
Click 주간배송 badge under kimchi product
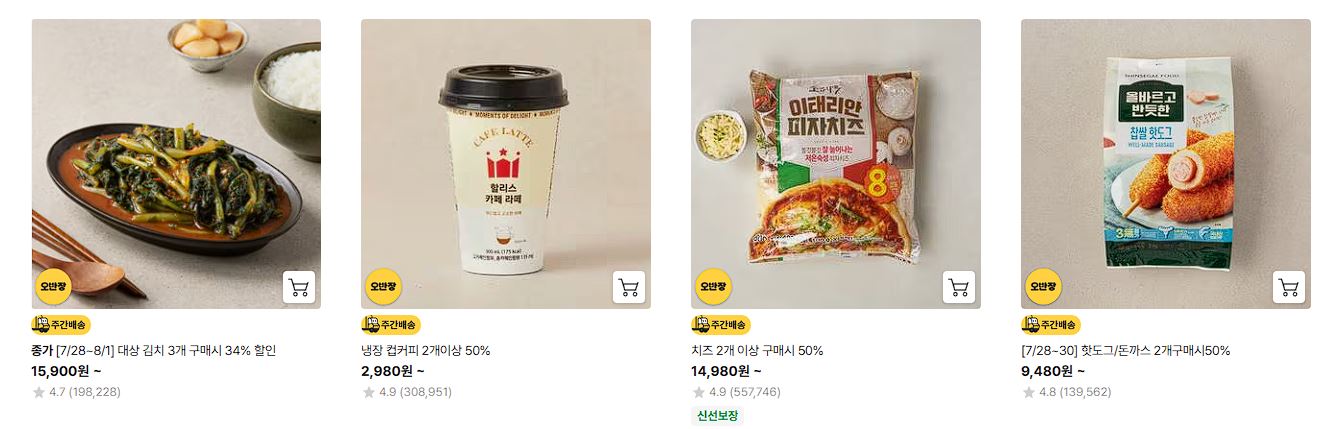pyautogui.click(x=61, y=325)
